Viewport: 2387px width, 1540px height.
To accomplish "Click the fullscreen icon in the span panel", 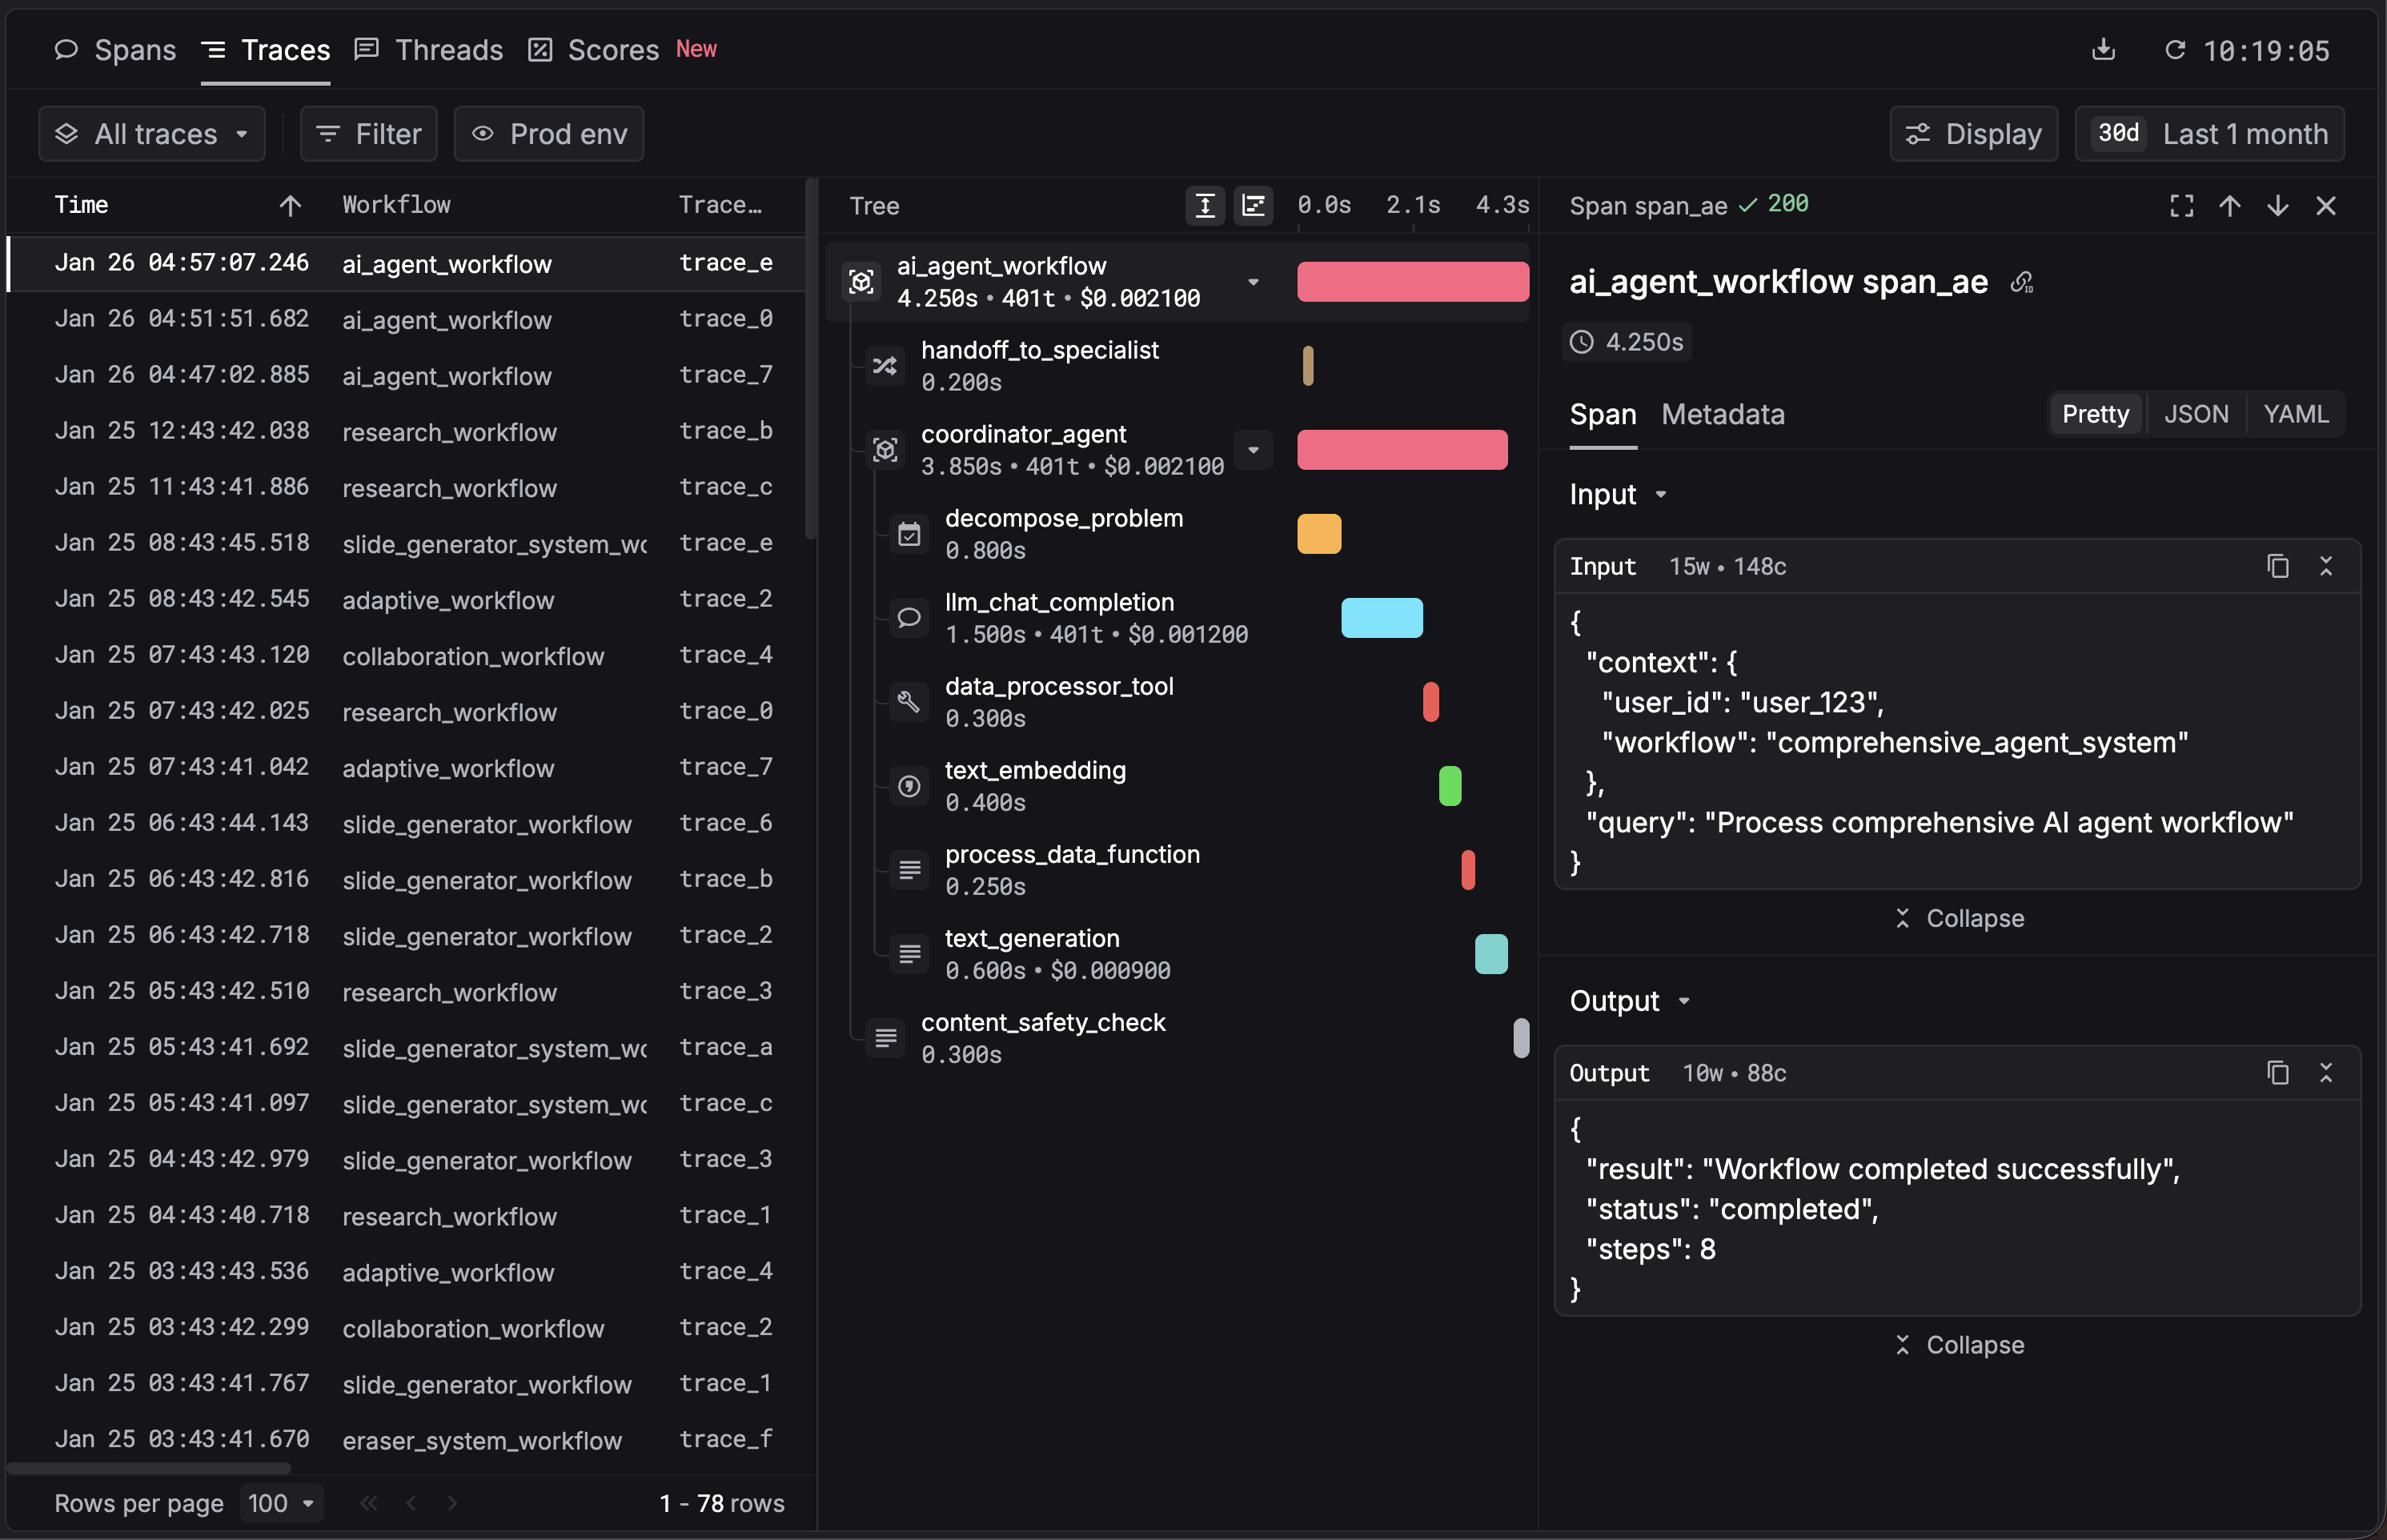I will (2181, 206).
